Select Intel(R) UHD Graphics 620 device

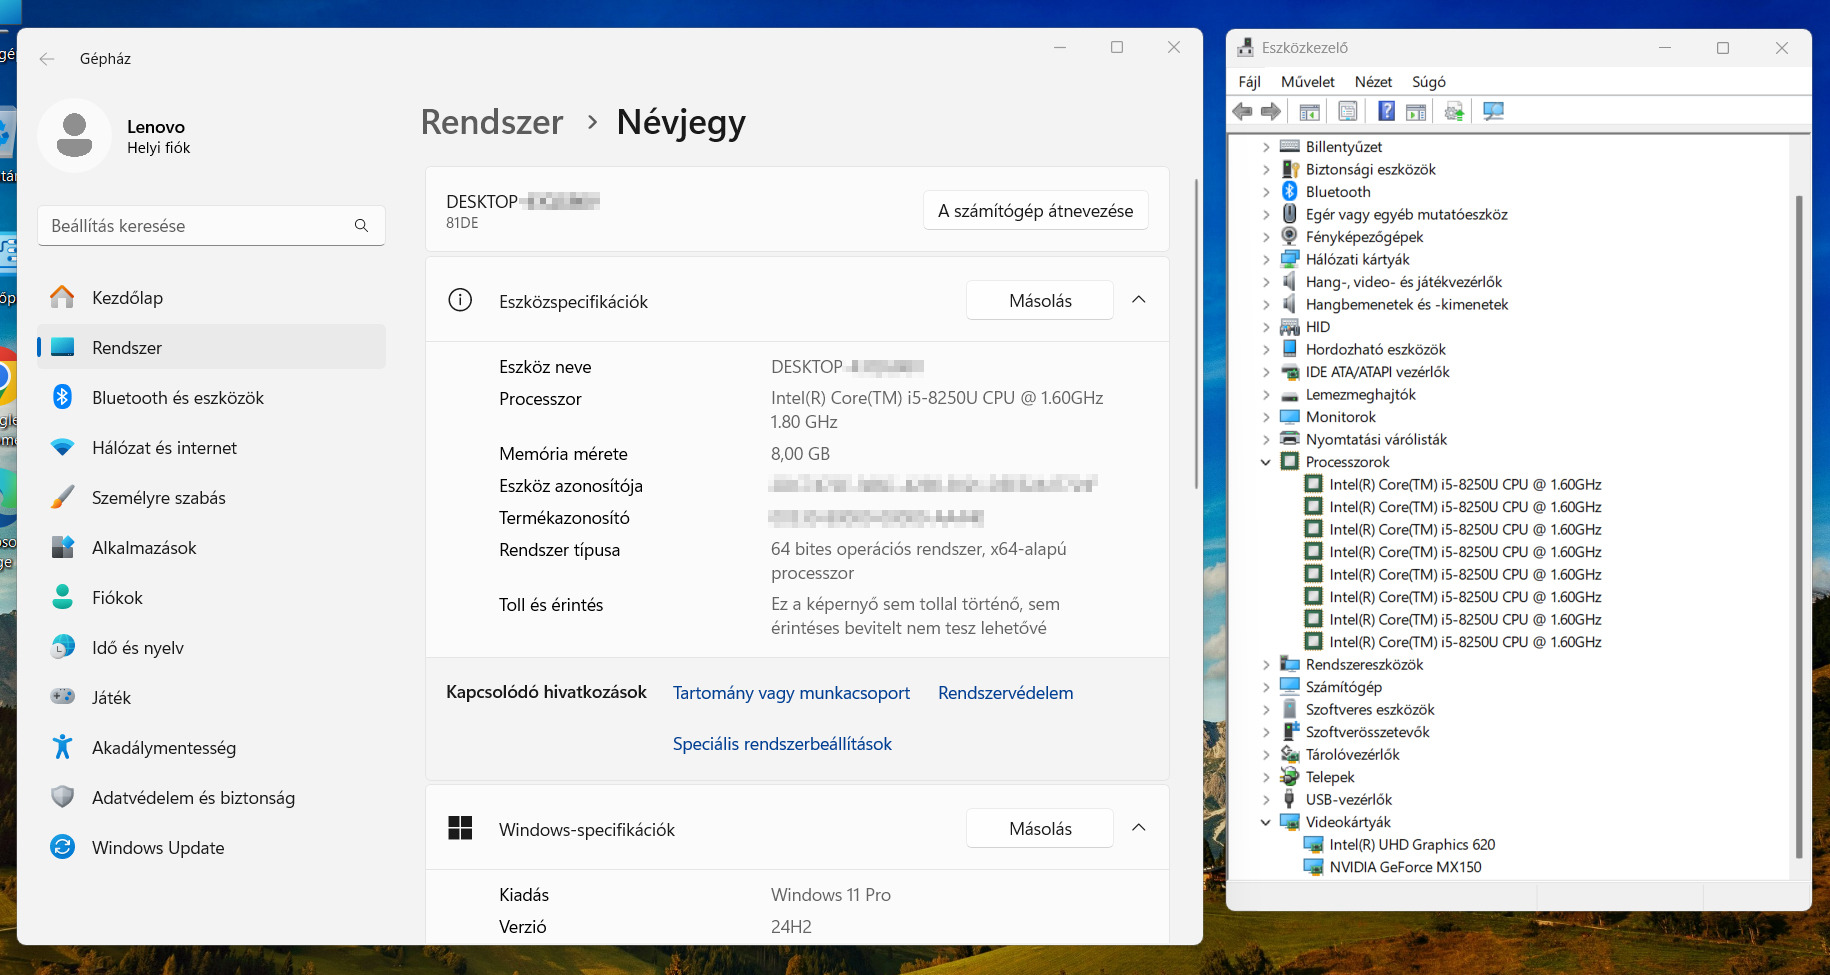1412,845
